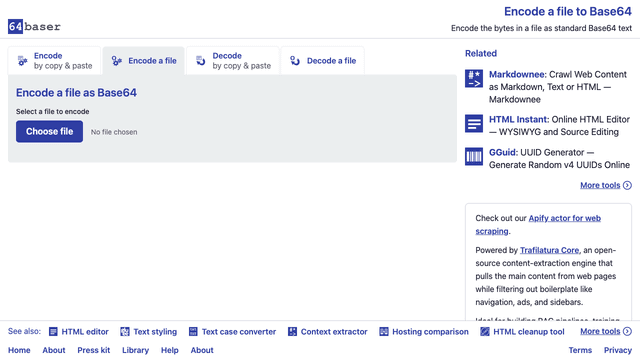This screenshot has height=360, width=640.
Task: Open HTML editor in See also bar
Action: tap(85, 332)
